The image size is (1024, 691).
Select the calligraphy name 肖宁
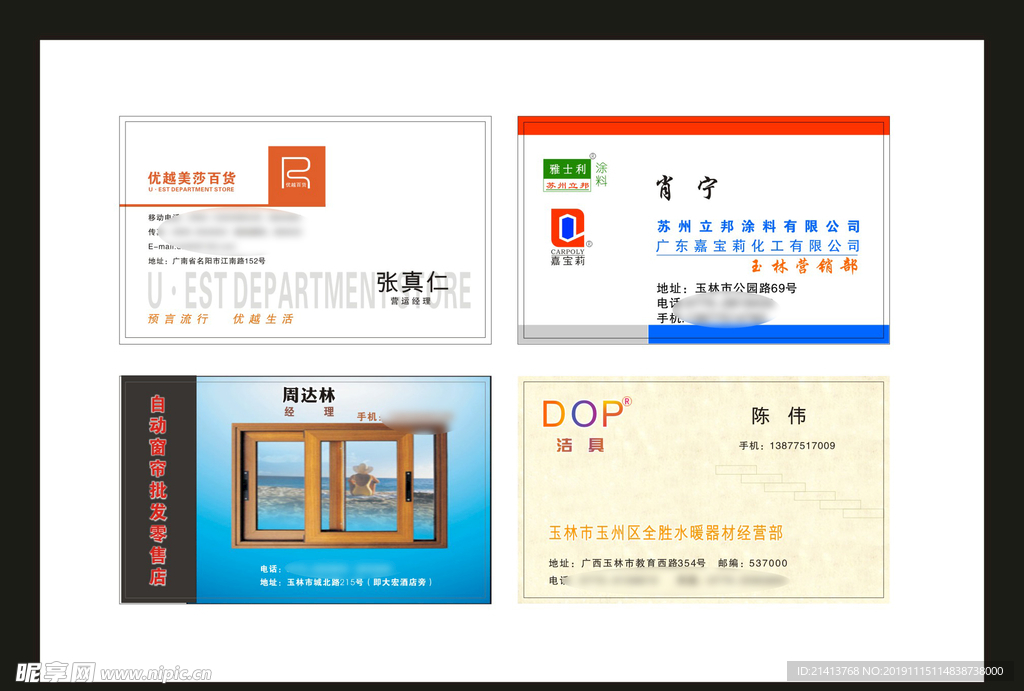(x=686, y=187)
